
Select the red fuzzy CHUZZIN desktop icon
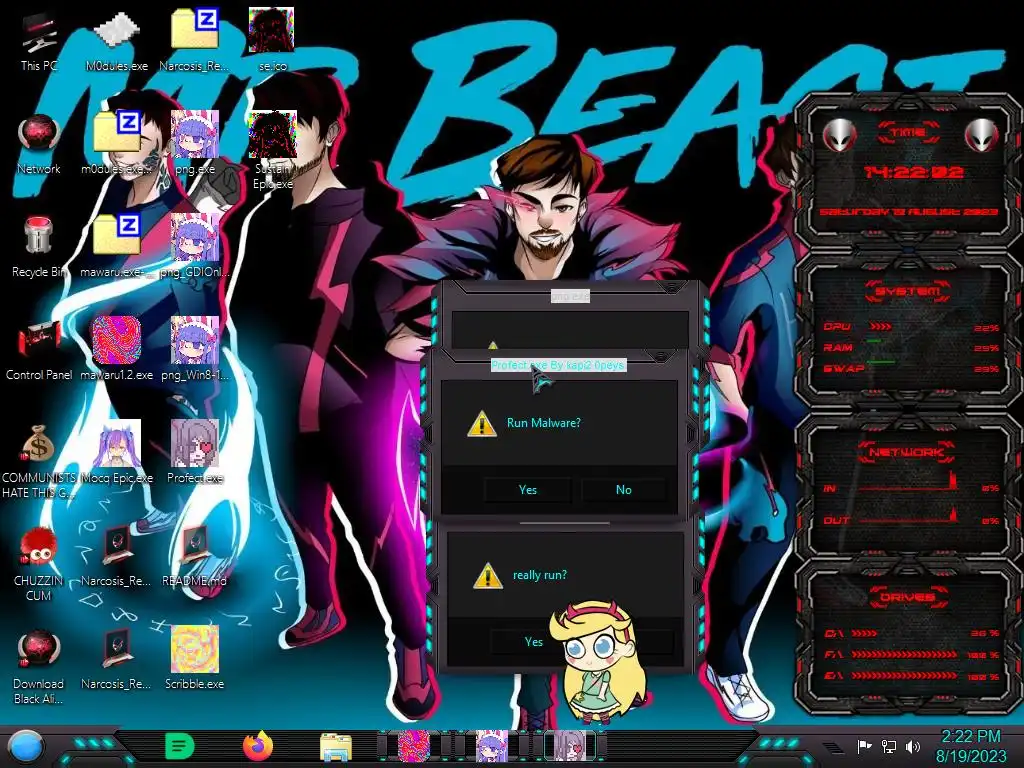pos(39,564)
